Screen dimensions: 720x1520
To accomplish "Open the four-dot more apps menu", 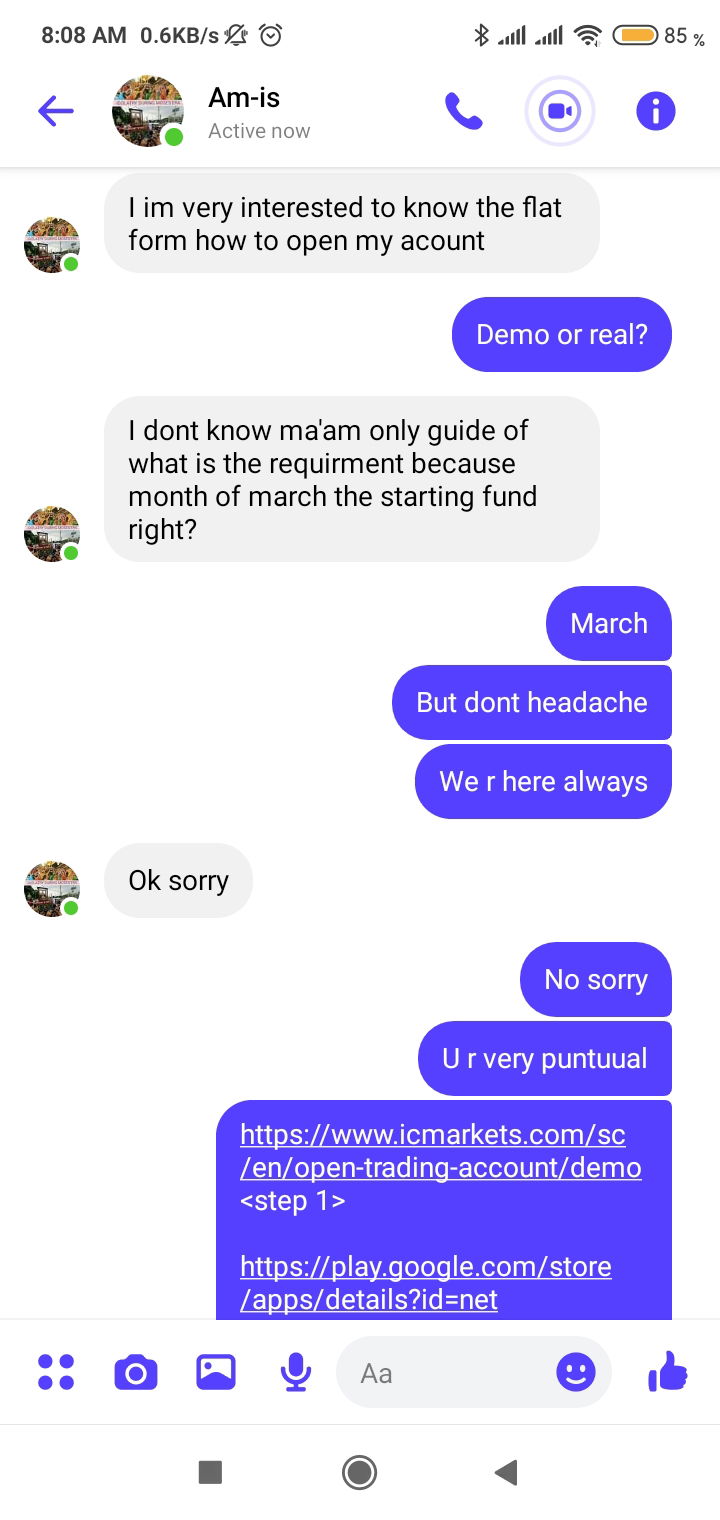I will tap(56, 1372).
